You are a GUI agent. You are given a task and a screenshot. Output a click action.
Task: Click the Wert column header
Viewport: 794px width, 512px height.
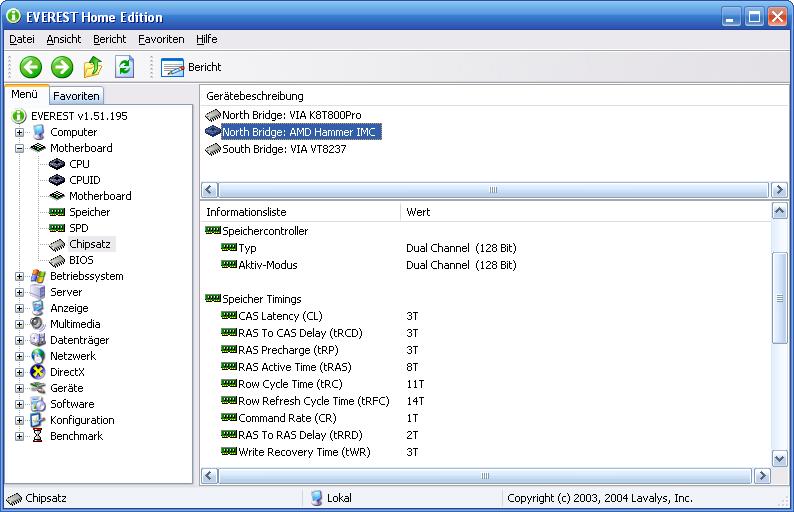585,212
